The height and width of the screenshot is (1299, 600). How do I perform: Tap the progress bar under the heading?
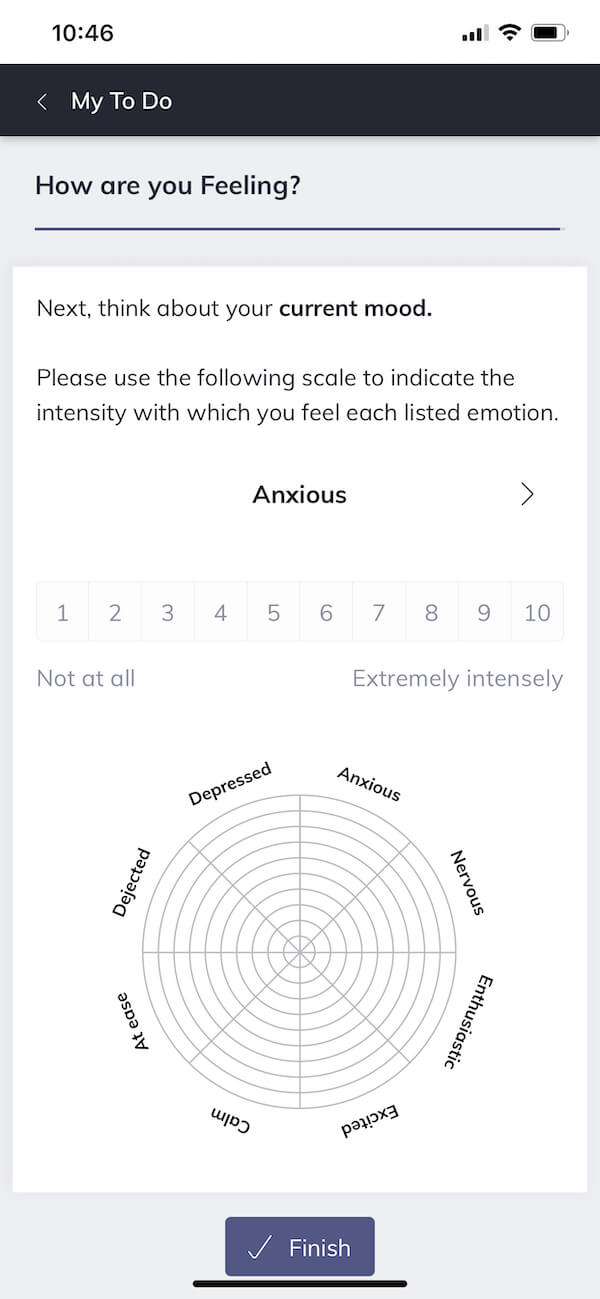(x=298, y=229)
